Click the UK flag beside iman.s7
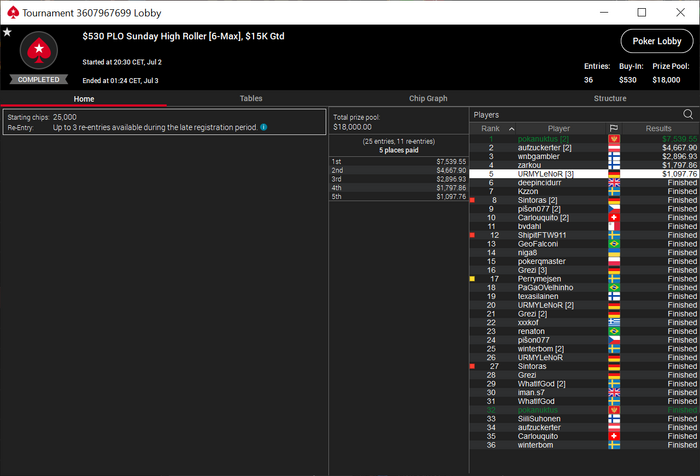This screenshot has width=700, height=476. [x=614, y=392]
